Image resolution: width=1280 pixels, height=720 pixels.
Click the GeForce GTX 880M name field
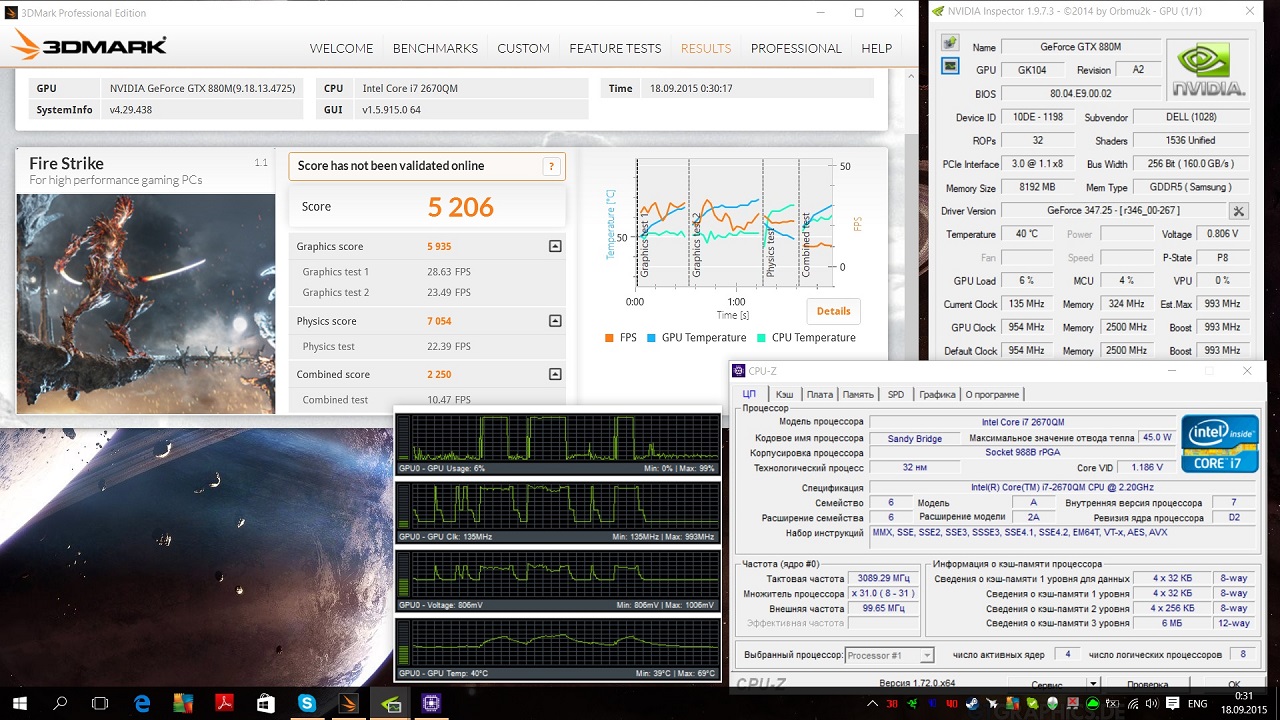[1081, 47]
